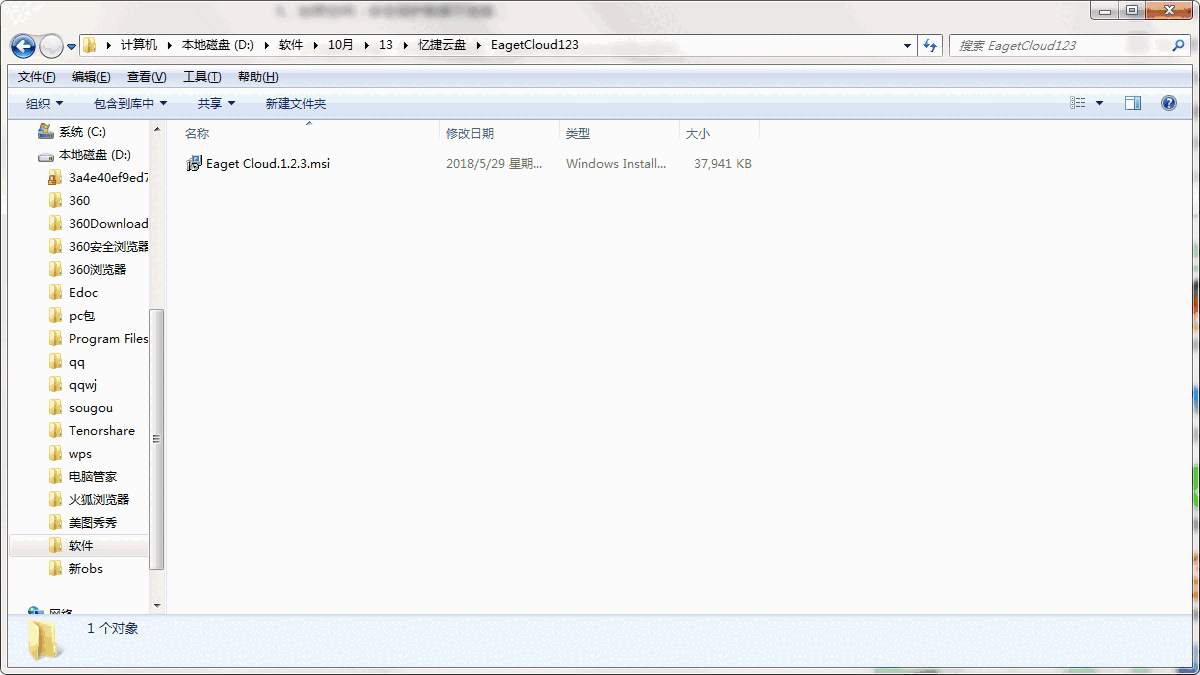Click the Back navigation arrow button
The width and height of the screenshot is (1200, 675).
(x=23, y=46)
